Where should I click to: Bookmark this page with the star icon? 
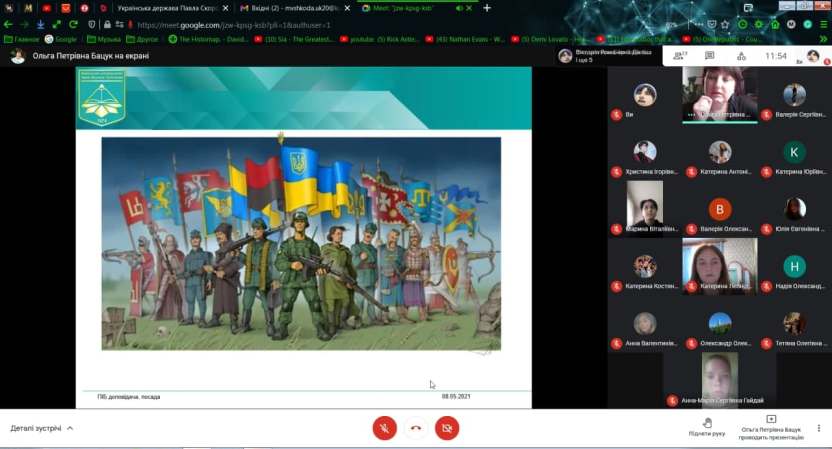pyautogui.click(x=725, y=24)
